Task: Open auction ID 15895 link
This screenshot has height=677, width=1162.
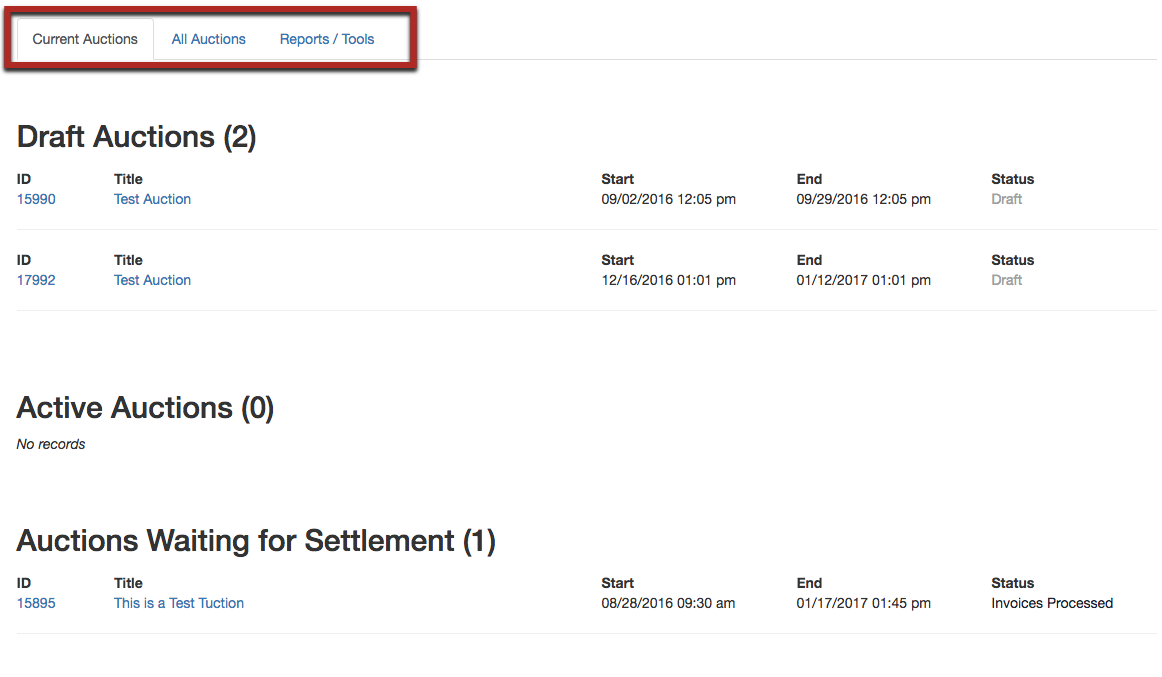Action: (36, 603)
